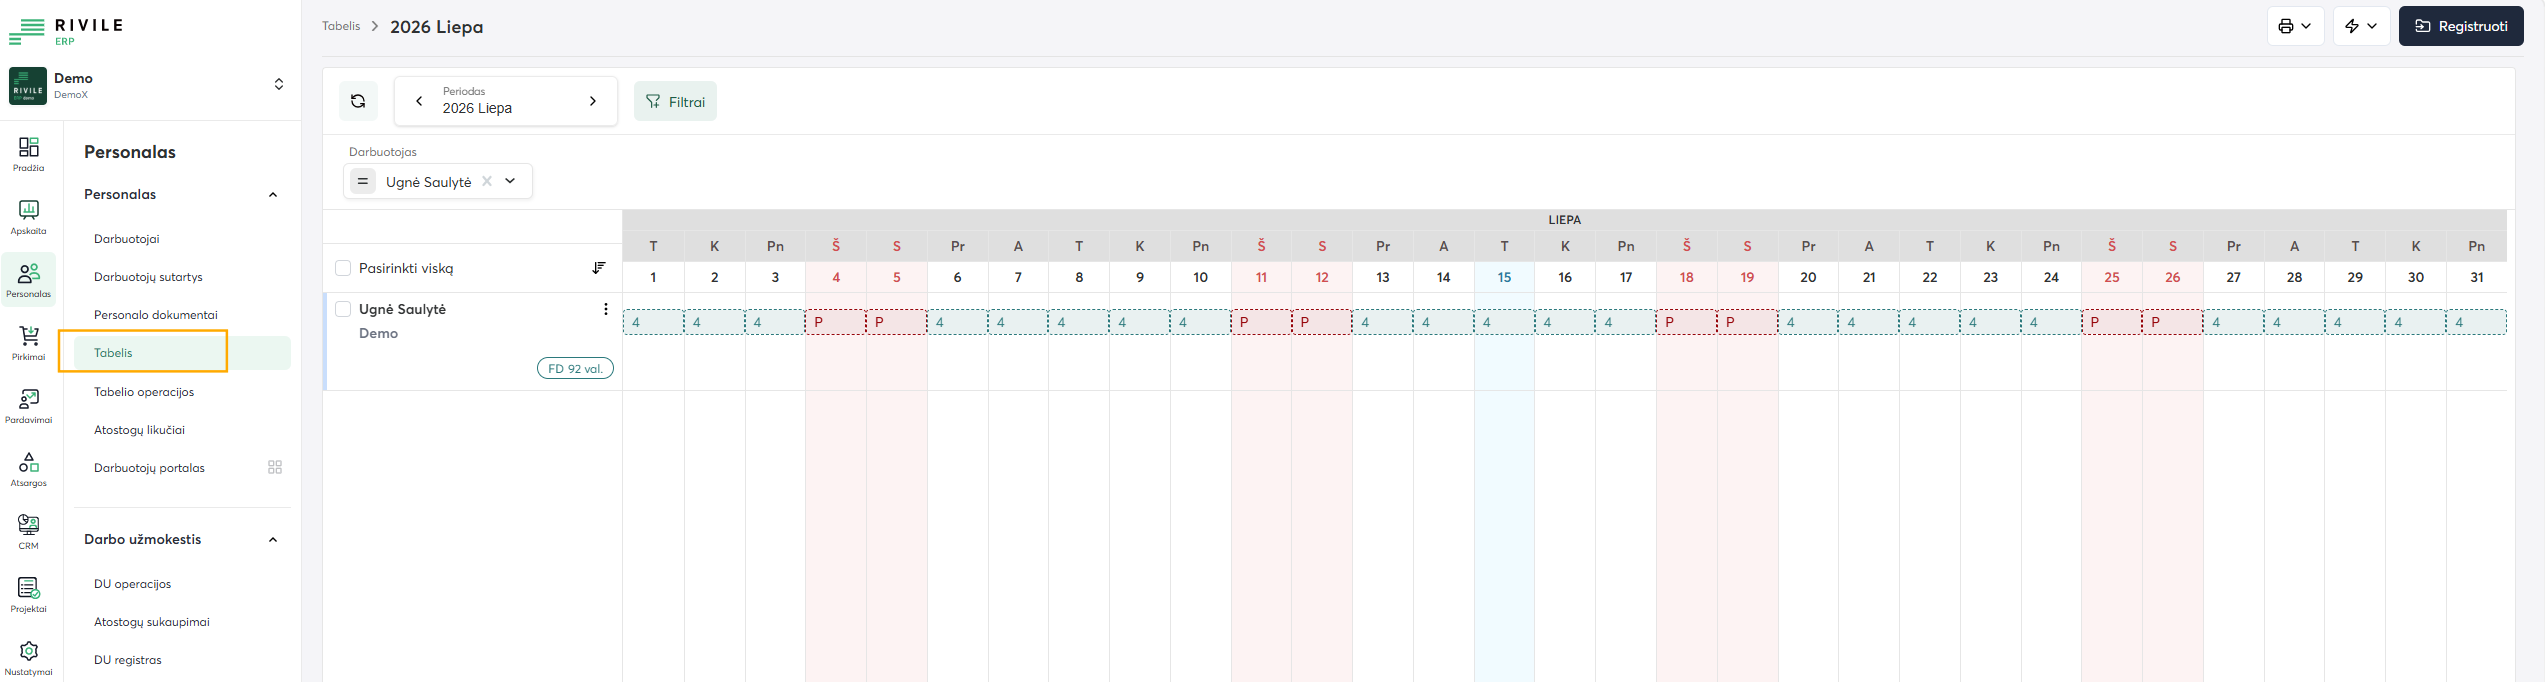This screenshot has height=682, width=2546.
Task: Open Atostogų sukaupimai menu item
Action: click(152, 622)
